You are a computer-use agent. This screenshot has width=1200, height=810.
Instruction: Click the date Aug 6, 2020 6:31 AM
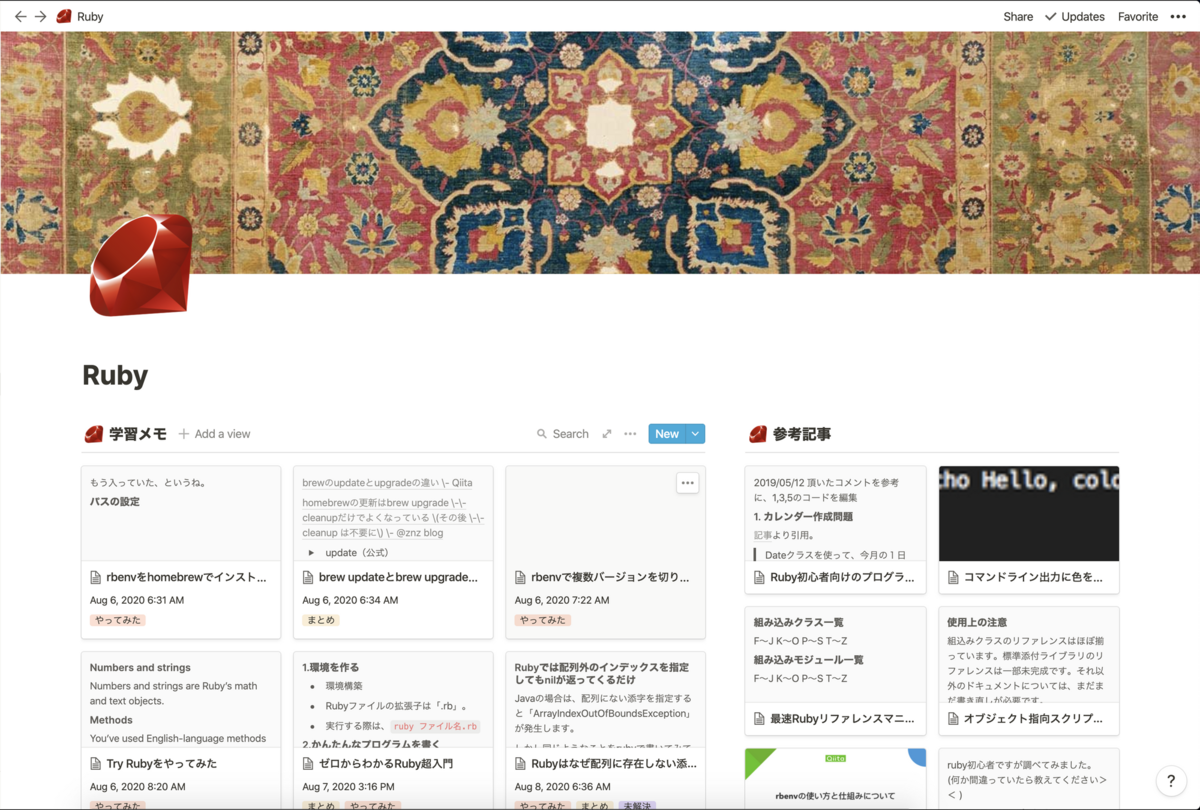[x=137, y=600]
